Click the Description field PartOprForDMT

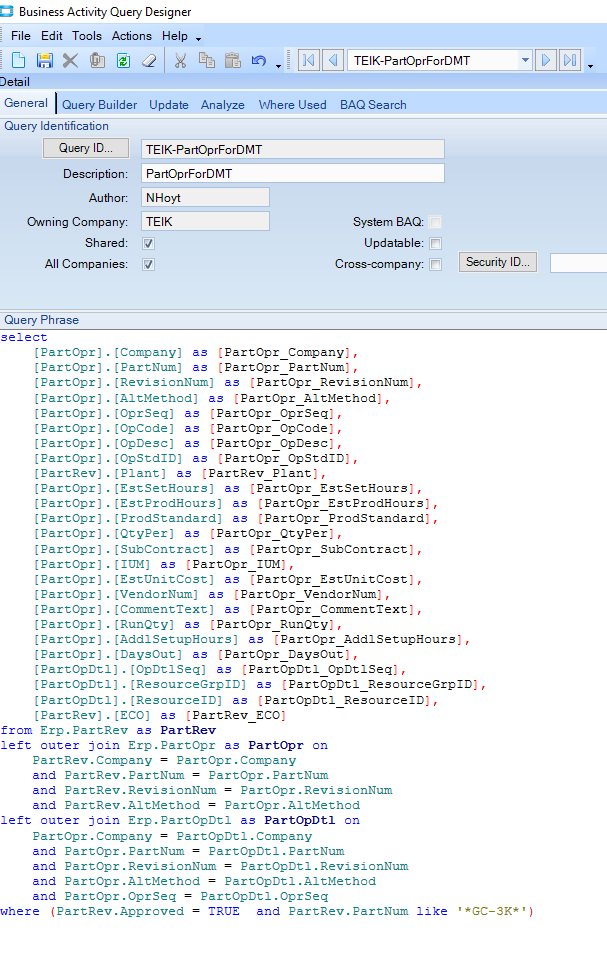(293, 173)
